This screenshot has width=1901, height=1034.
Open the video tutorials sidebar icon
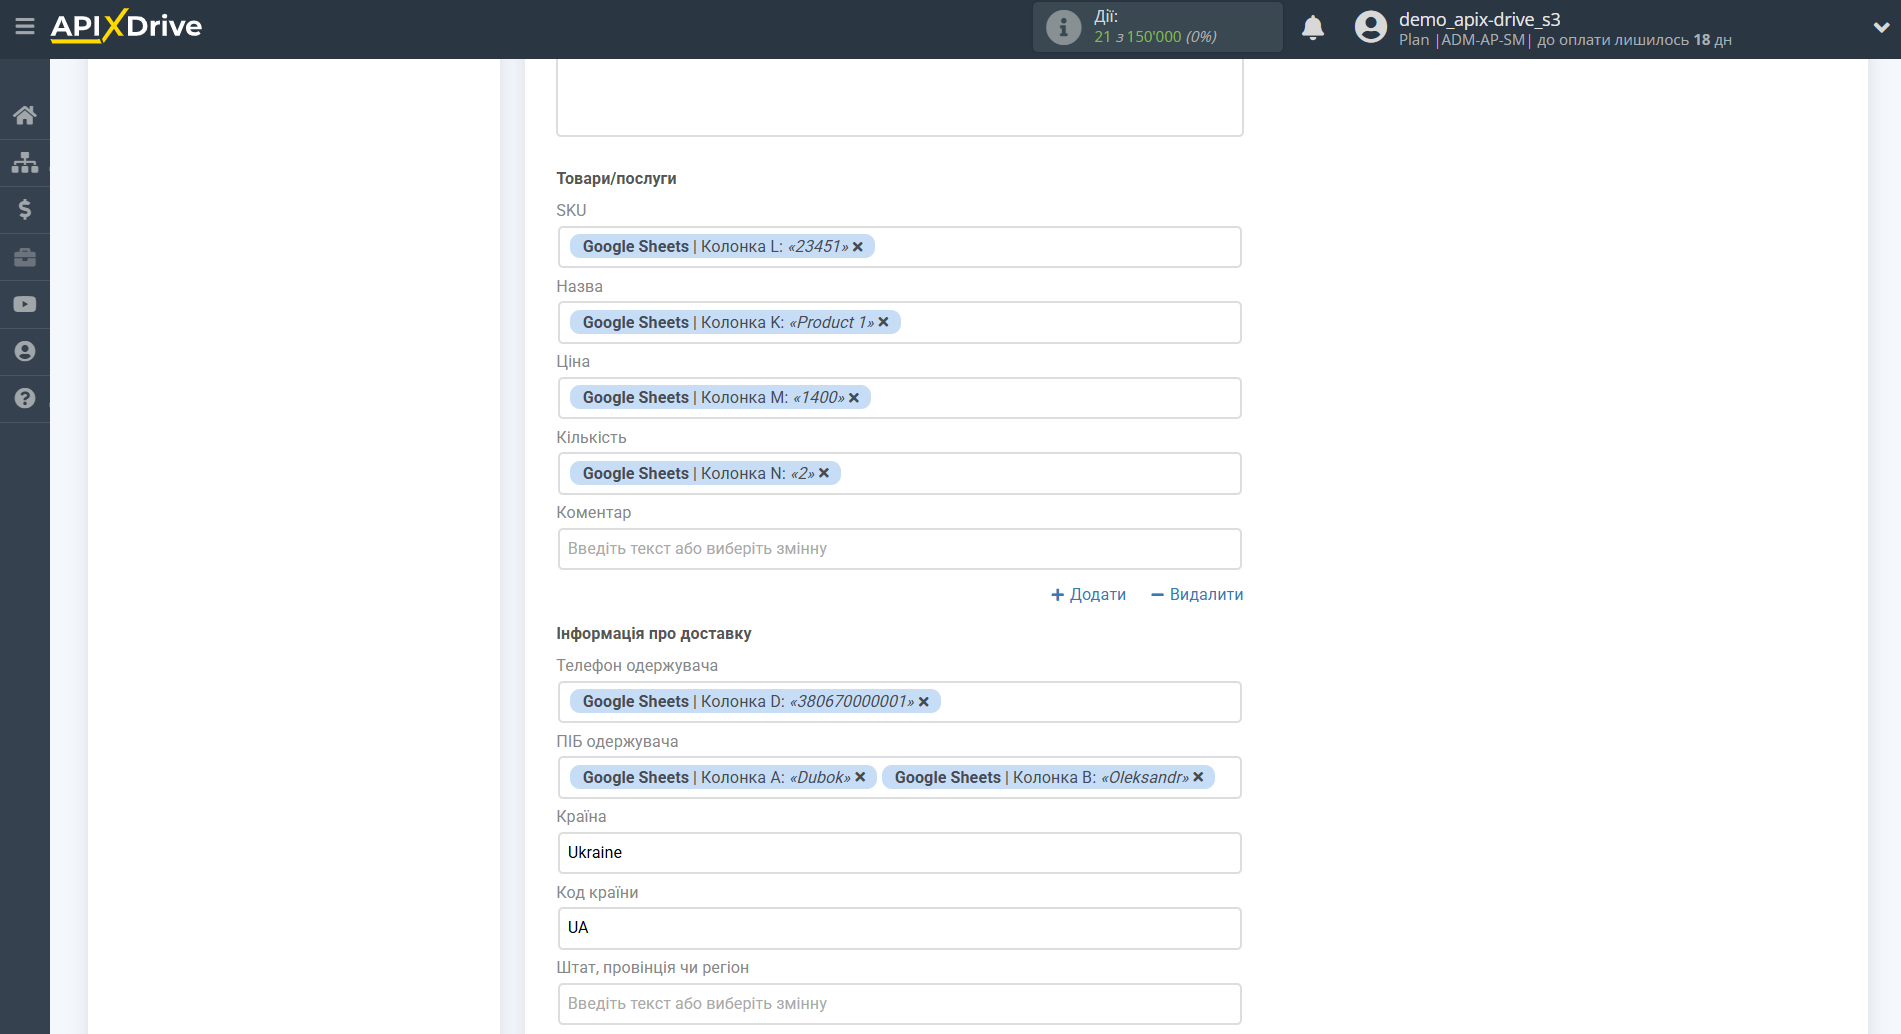(x=25, y=304)
